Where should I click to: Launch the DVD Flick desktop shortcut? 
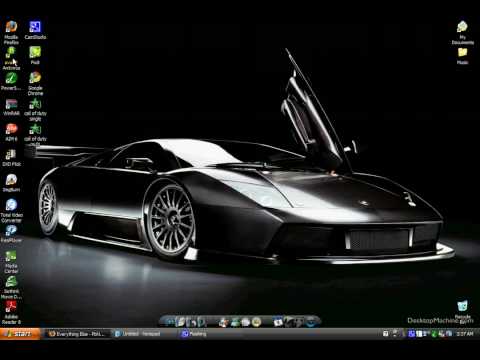click(x=11, y=158)
